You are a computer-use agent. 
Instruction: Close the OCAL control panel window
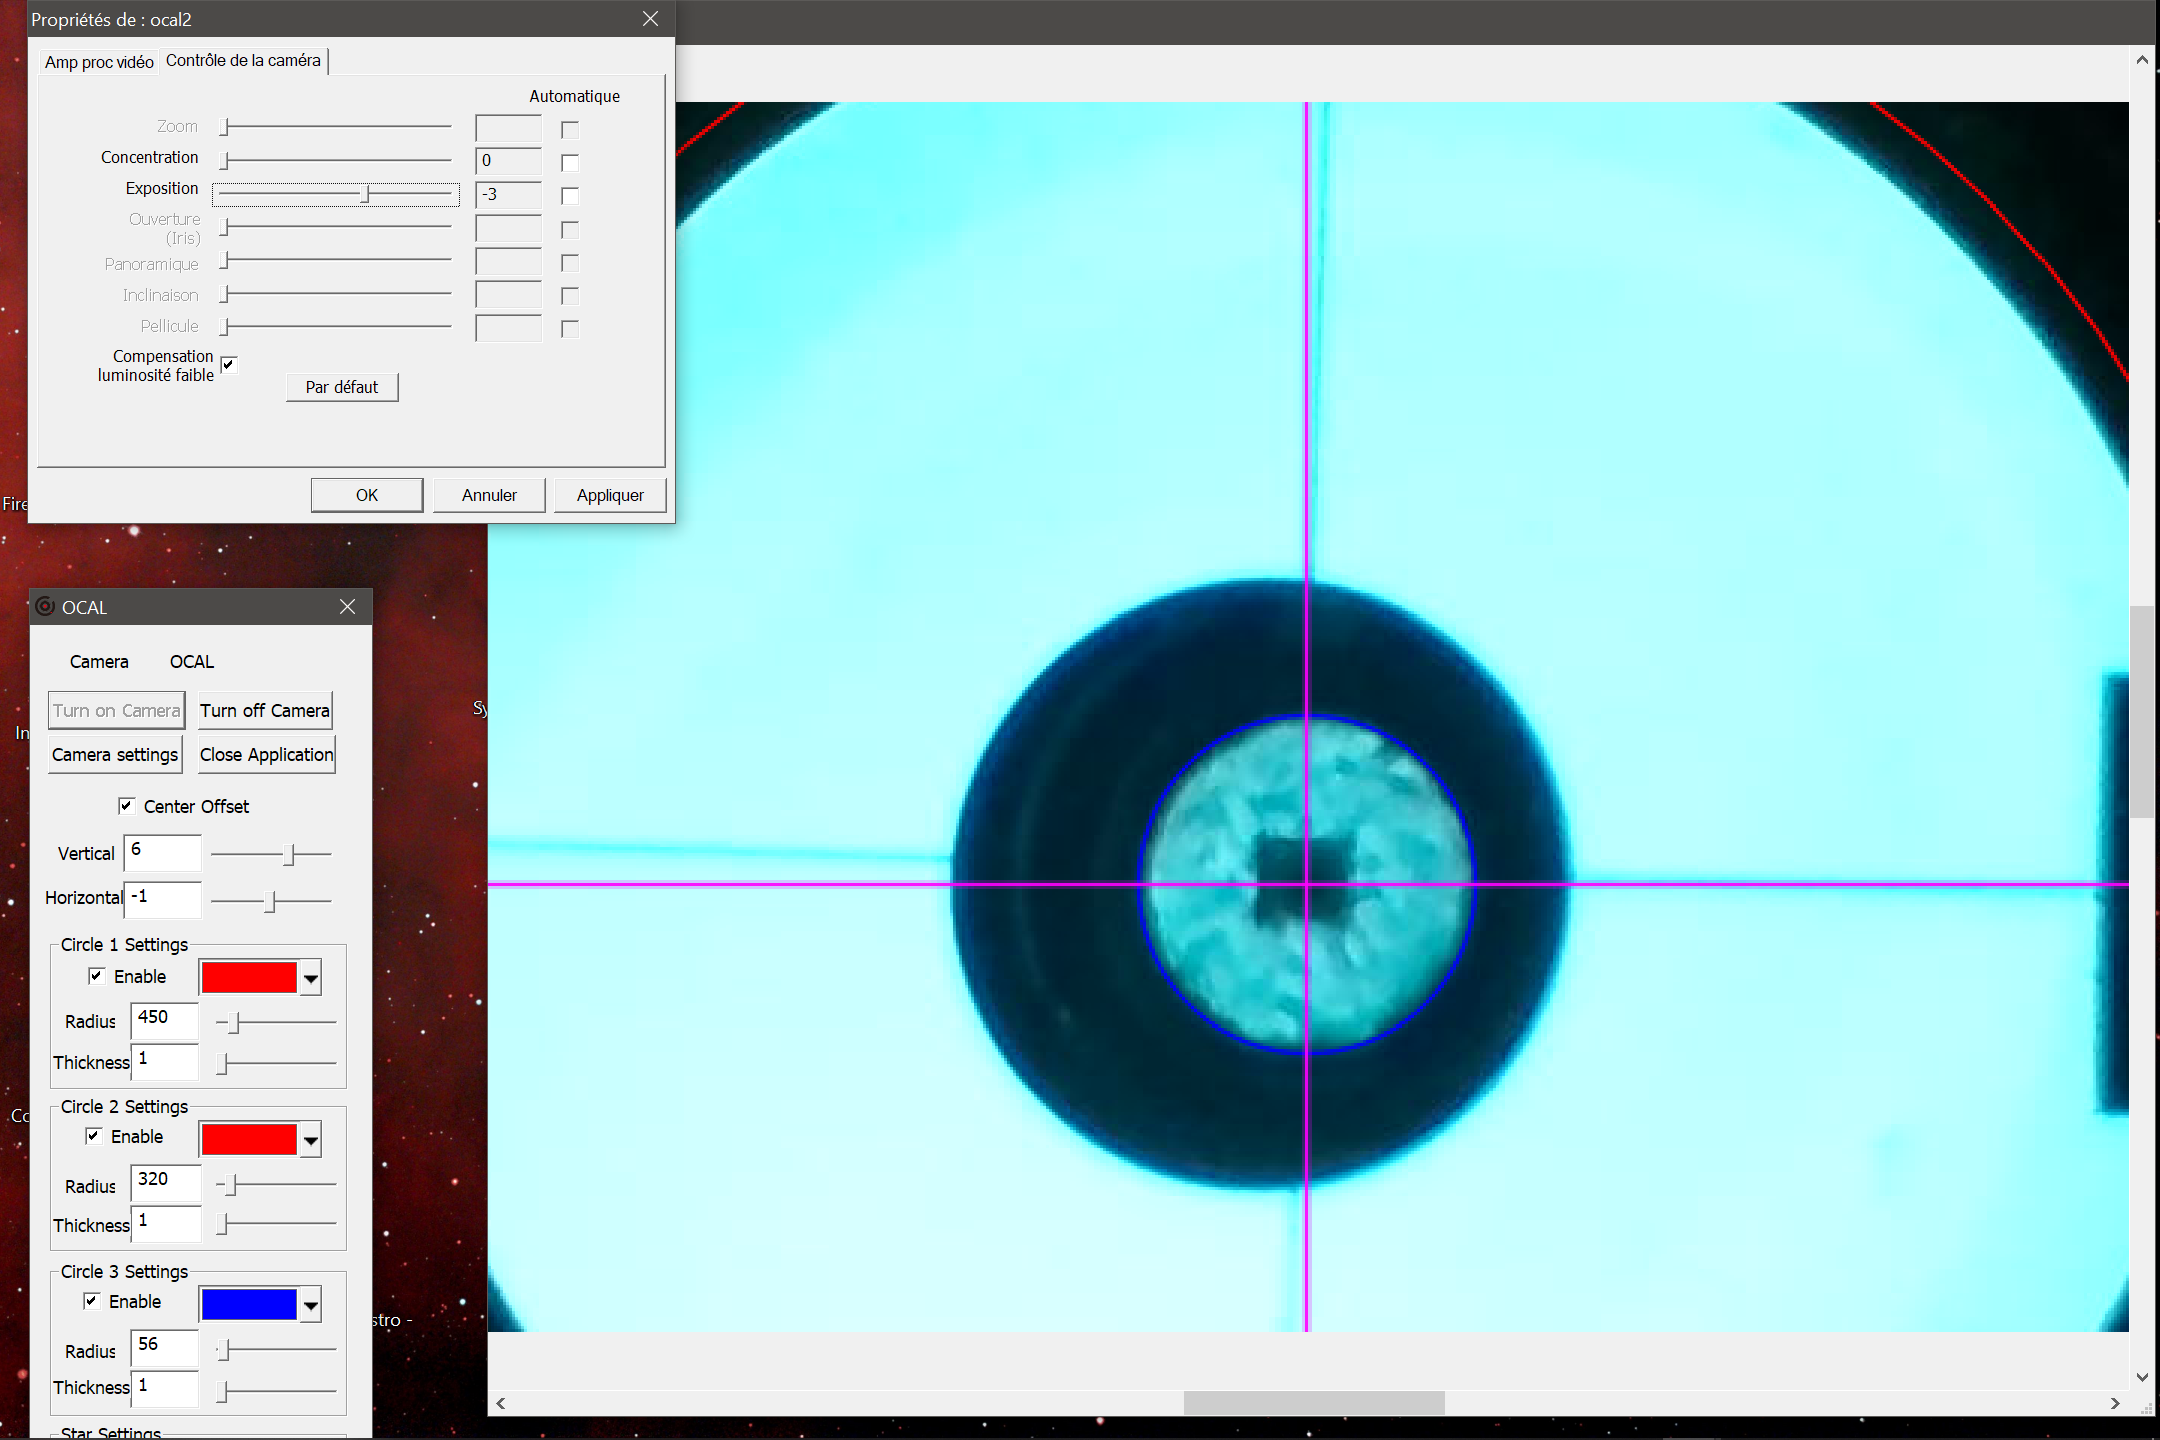[x=347, y=607]
